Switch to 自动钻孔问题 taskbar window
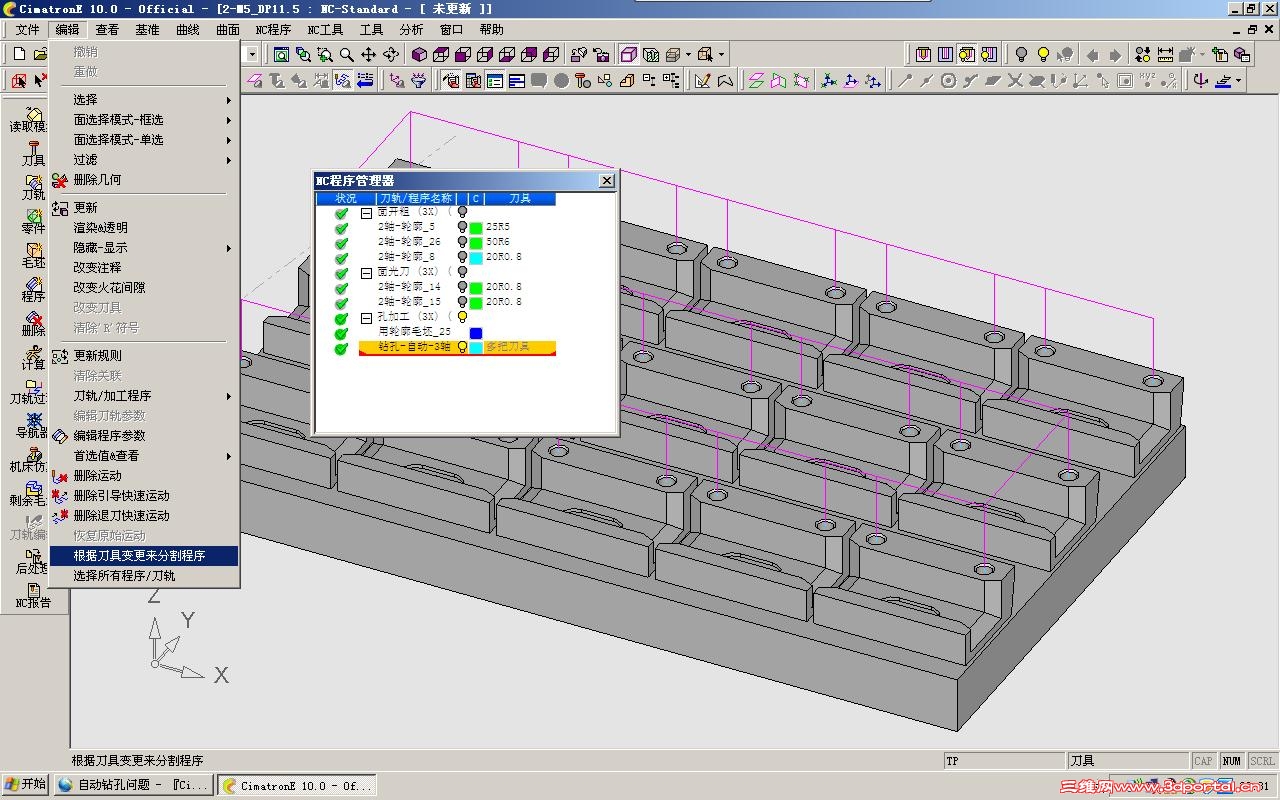 134,785
